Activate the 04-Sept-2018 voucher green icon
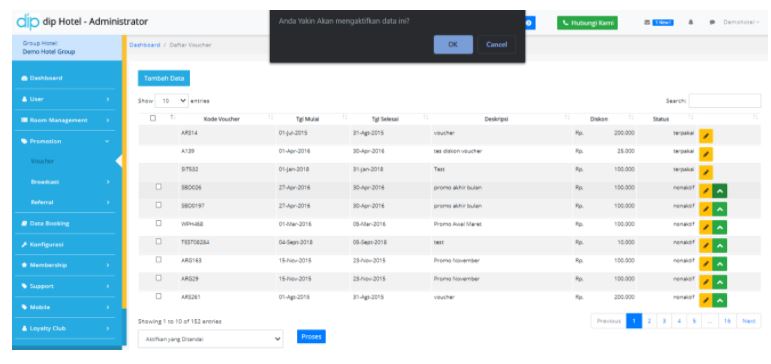Viewport: 771px width, 364px height. 720,245
